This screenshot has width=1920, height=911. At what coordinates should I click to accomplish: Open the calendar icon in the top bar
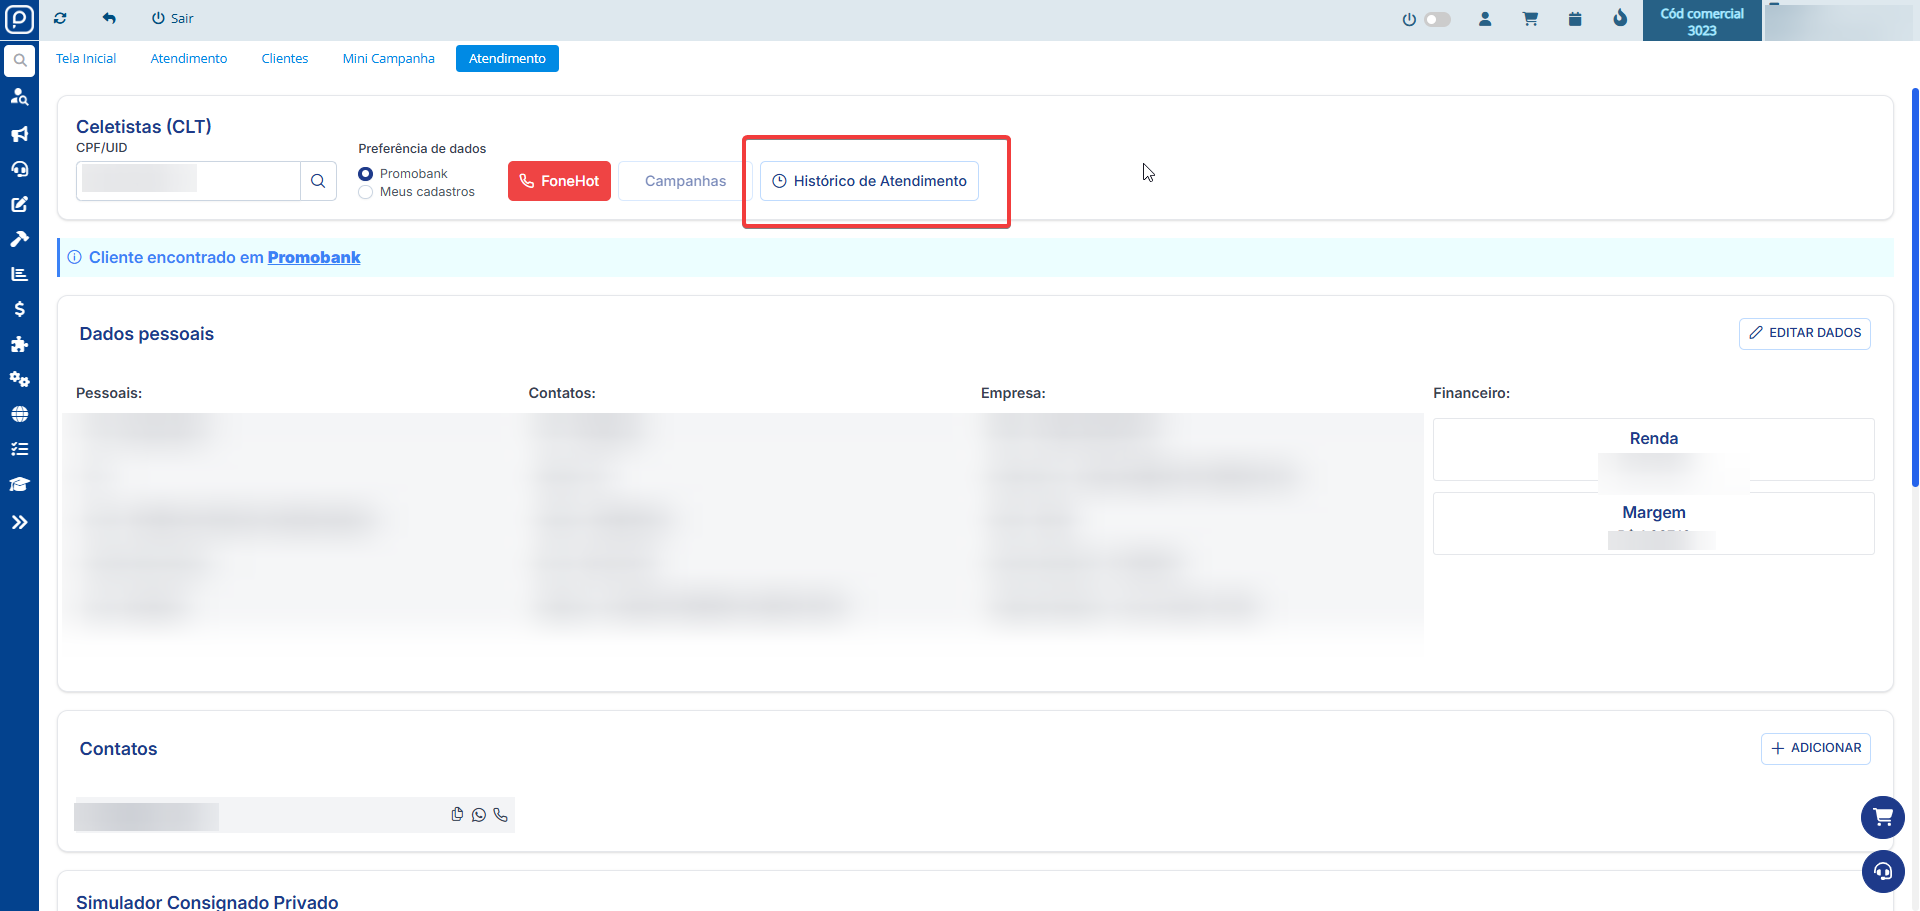tap(1575, 19)
